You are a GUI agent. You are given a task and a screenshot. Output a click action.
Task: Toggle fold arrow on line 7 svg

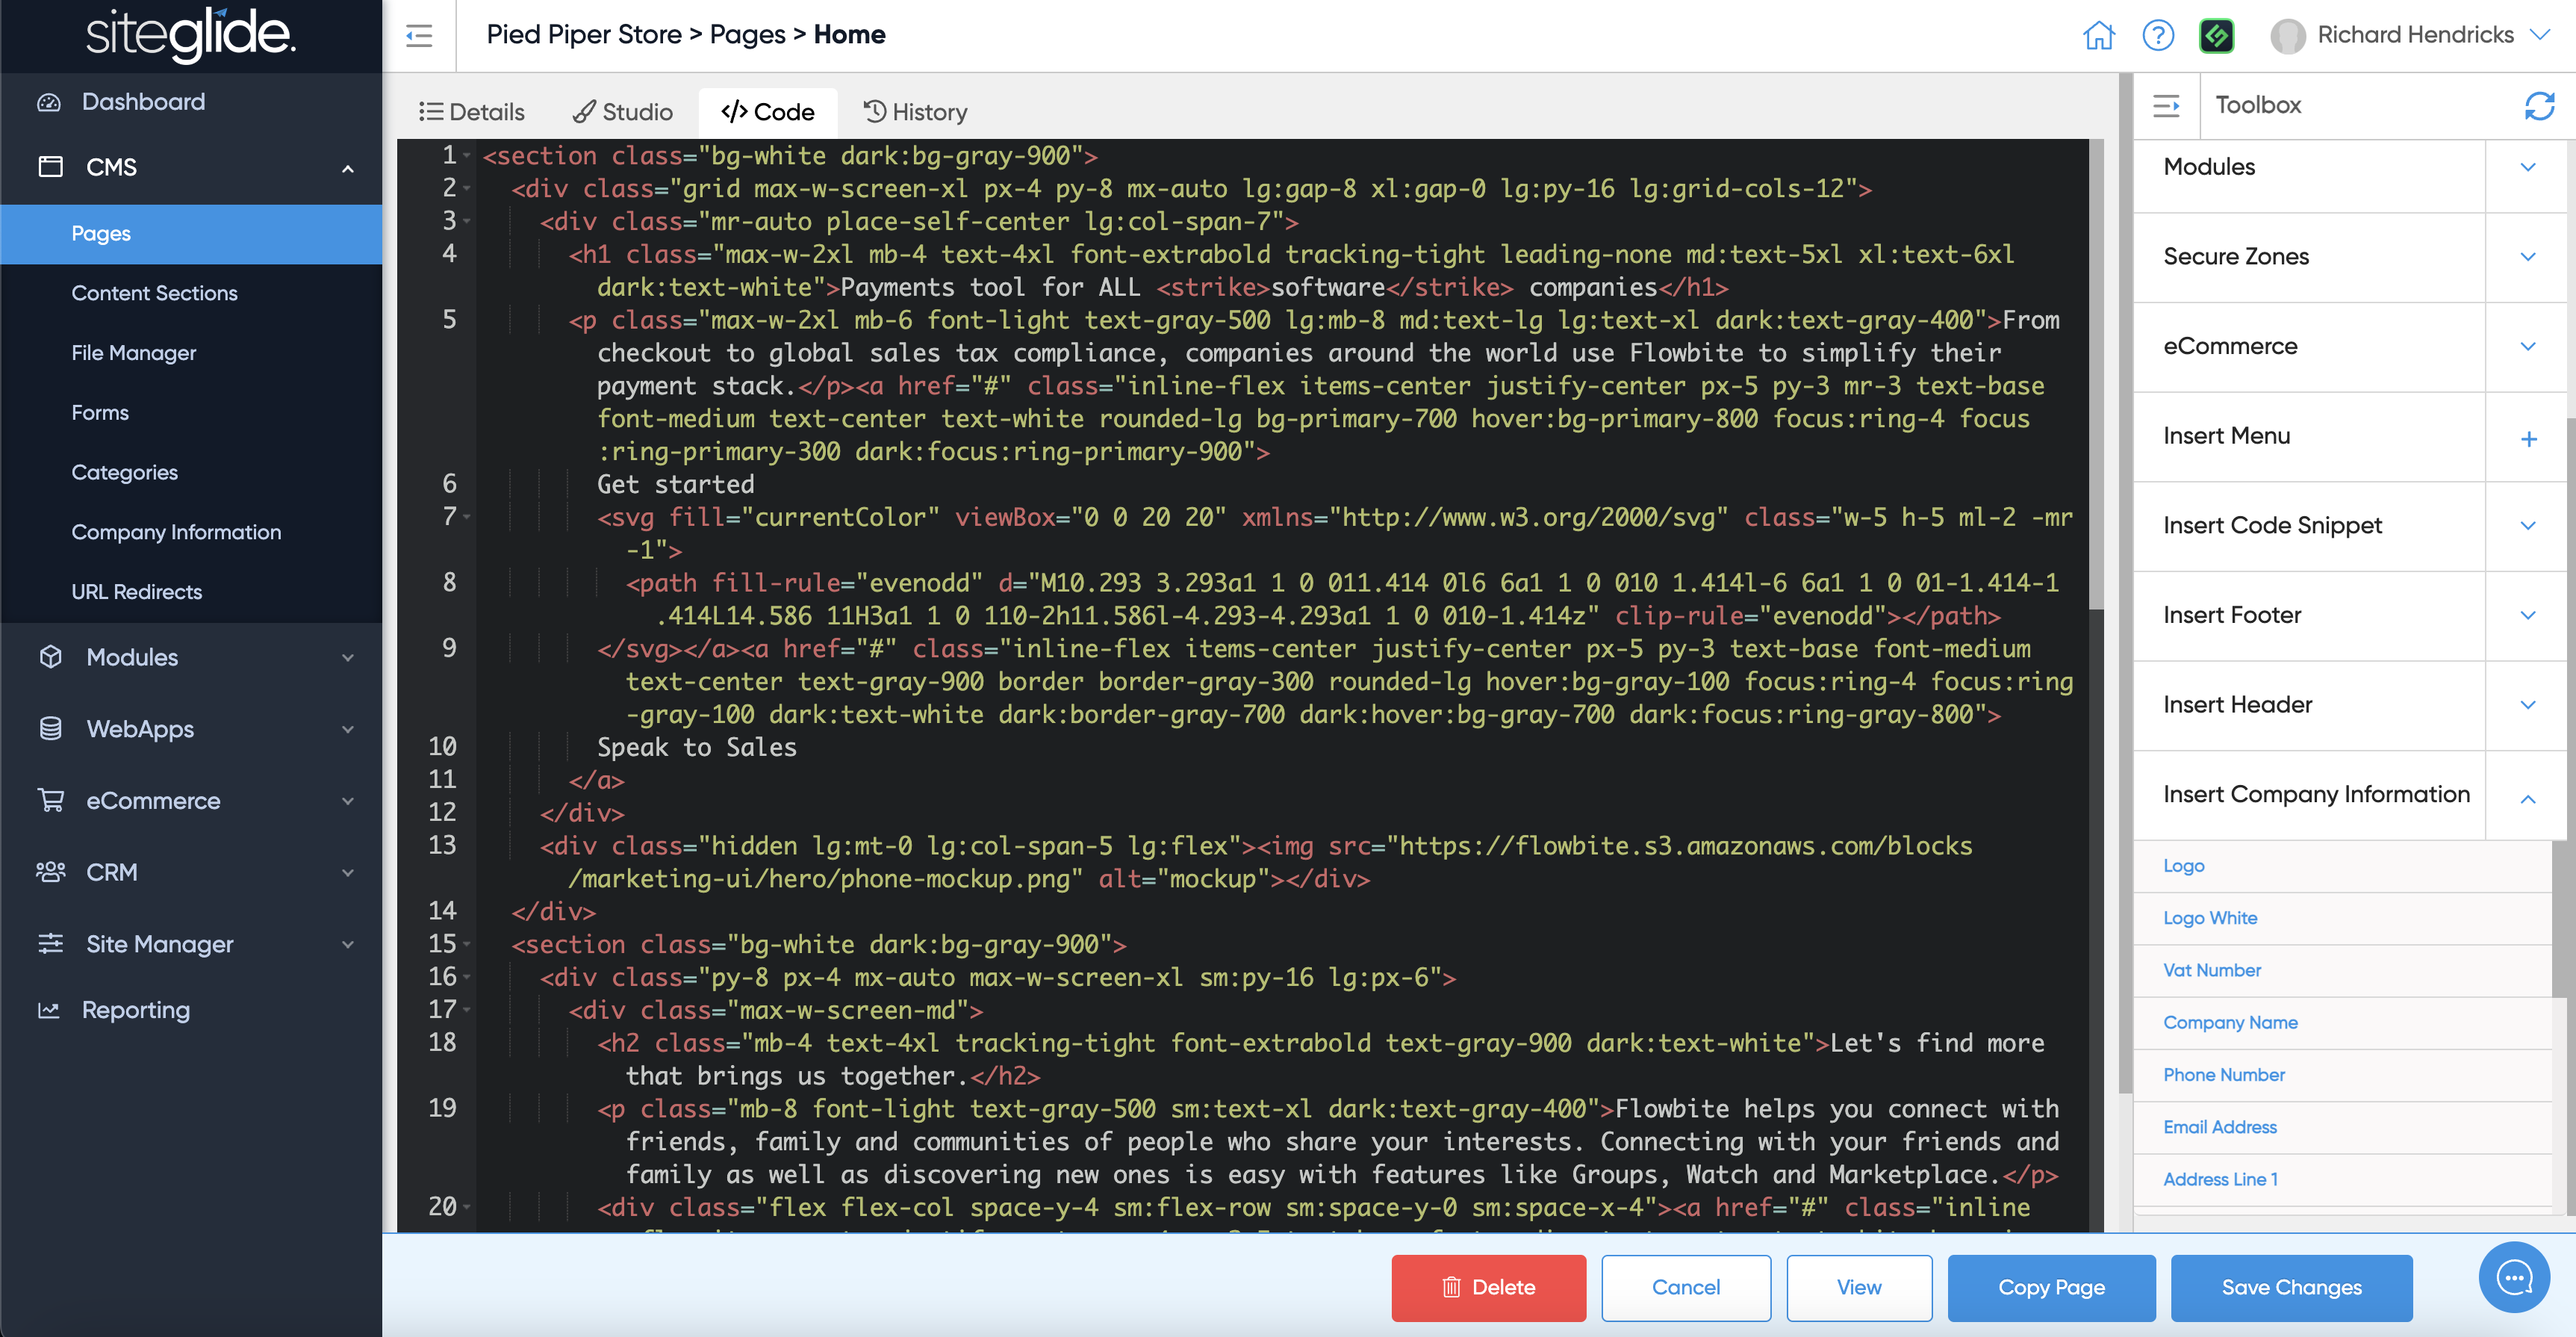coord(467,516)
